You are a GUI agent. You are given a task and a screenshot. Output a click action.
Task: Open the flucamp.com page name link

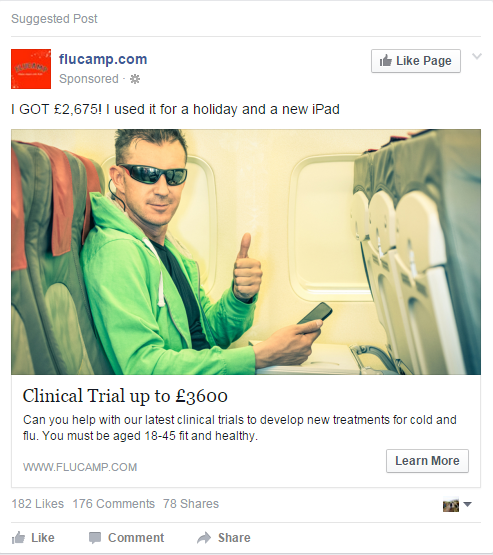[x=103, y=59]
